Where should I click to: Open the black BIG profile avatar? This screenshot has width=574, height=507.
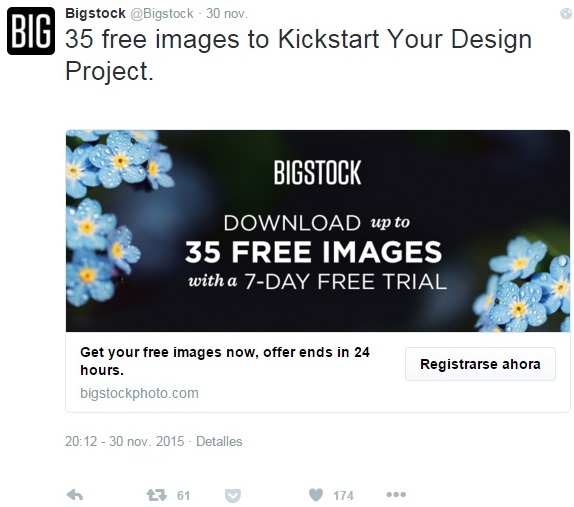[x=31, y=31]
